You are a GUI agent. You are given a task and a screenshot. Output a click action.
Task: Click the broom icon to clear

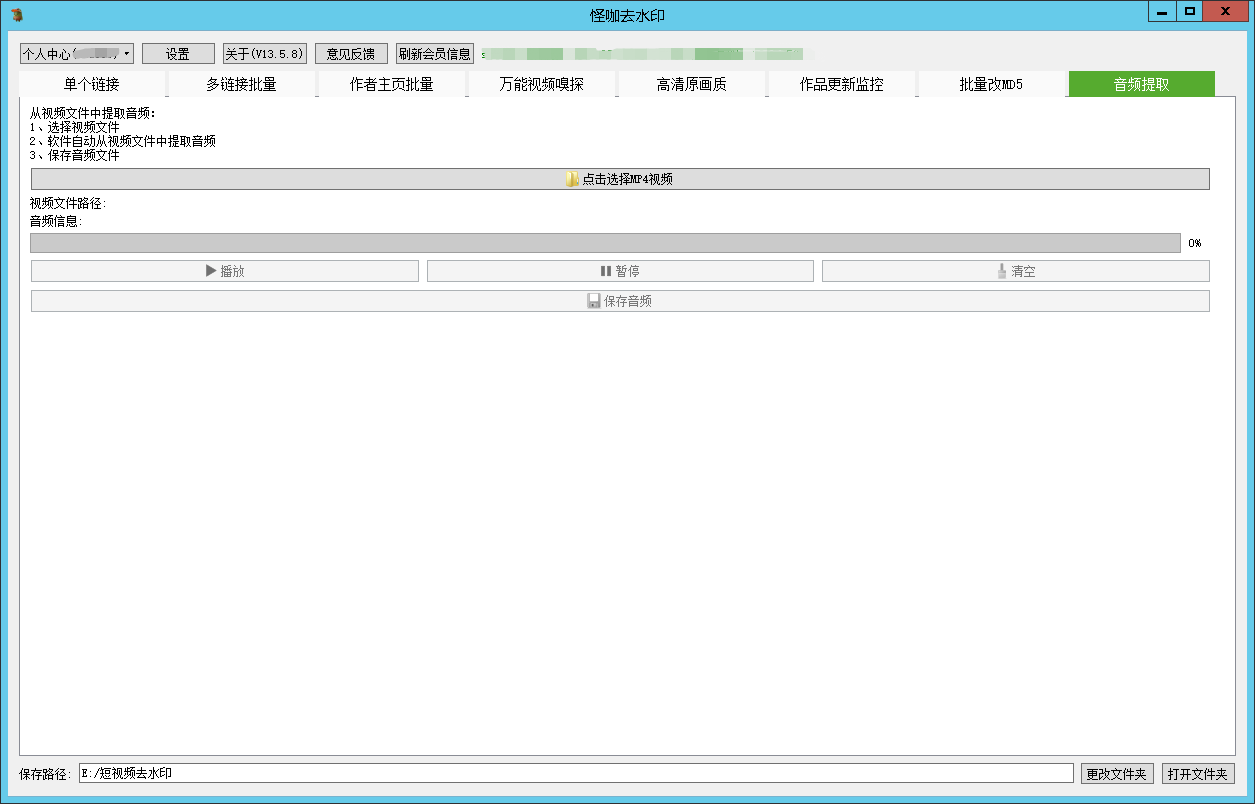pos(1002,271)
